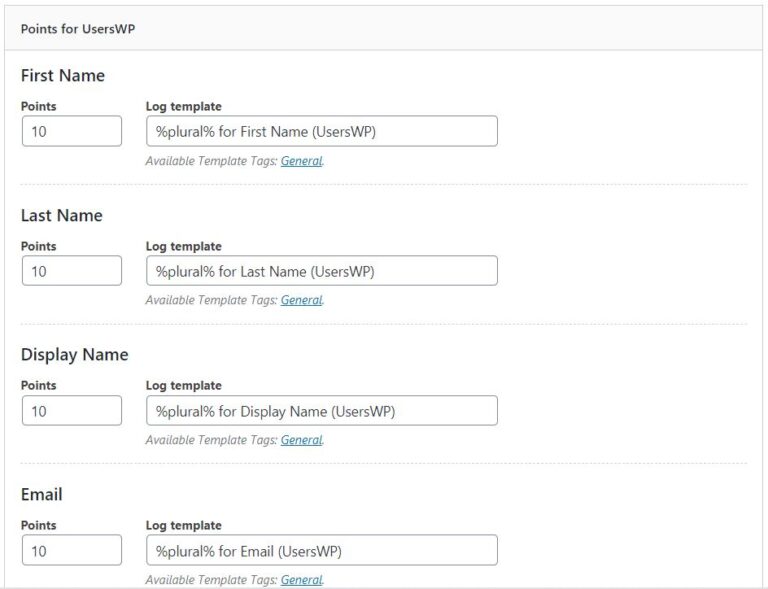Click Log template label under Last Name

click(x=184, y=247)
